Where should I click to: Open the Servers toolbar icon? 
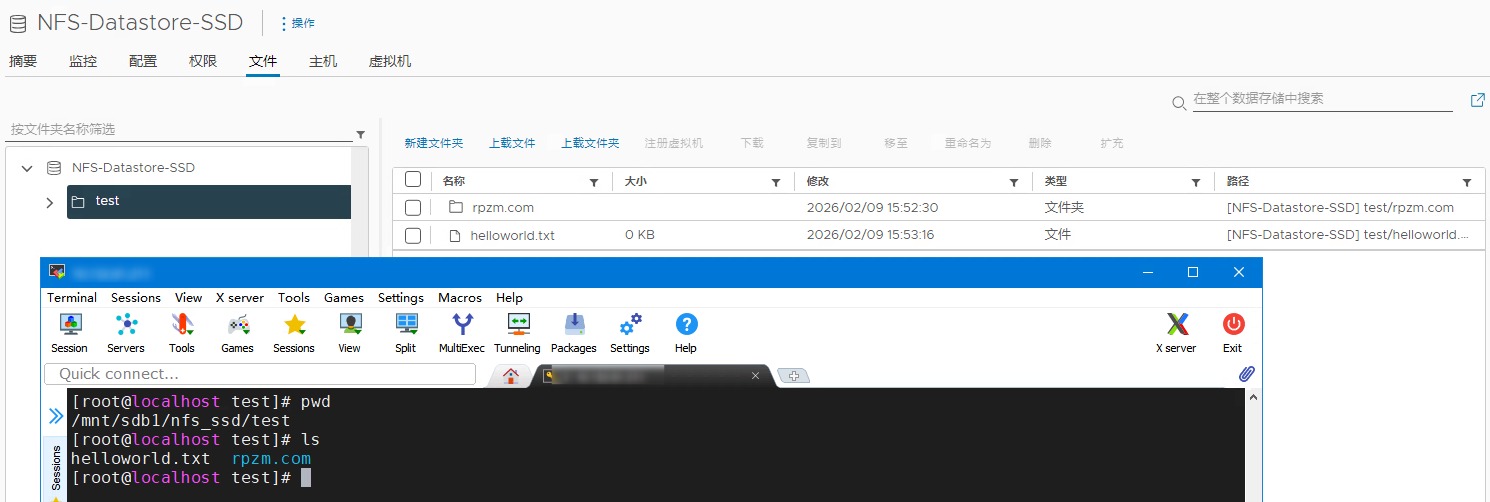coord(126,325)
